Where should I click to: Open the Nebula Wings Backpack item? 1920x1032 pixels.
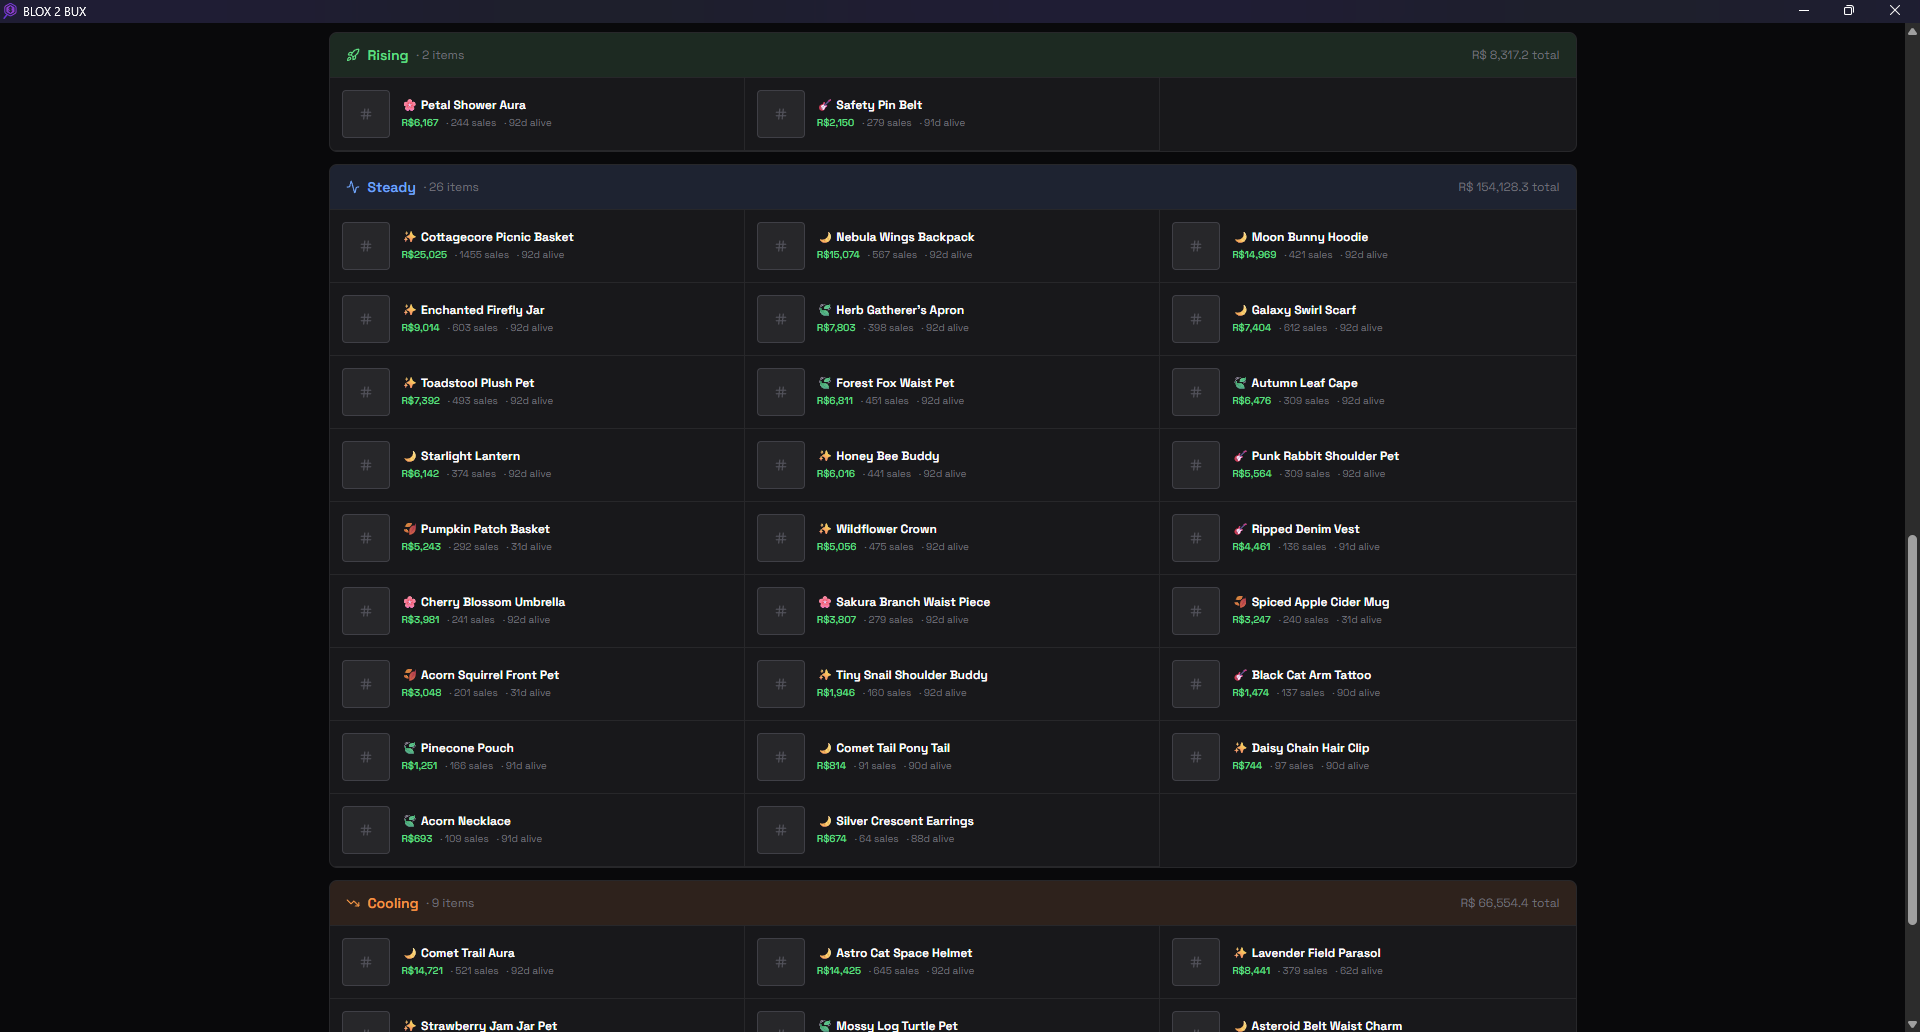coord(952,246)
